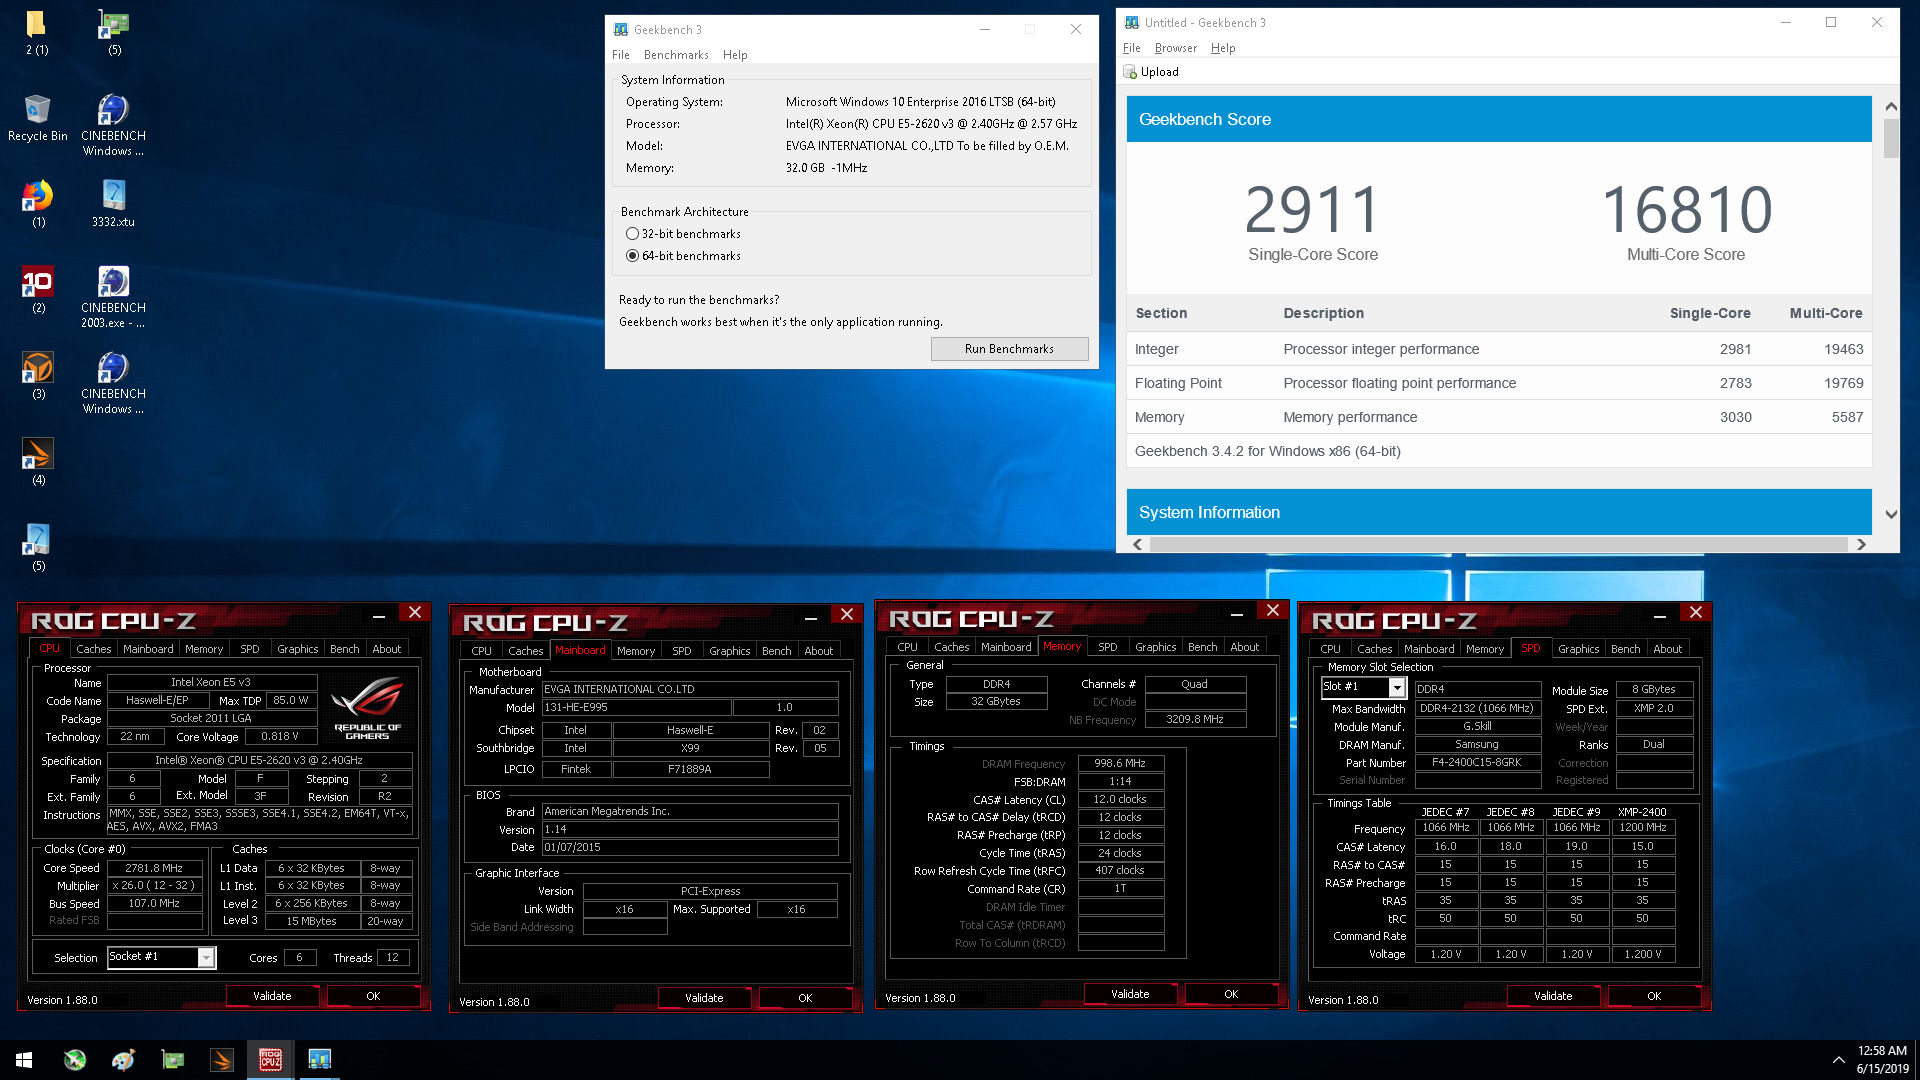Open CPU tab in SPD CPU-Z window

click(x=1330, y=649)
